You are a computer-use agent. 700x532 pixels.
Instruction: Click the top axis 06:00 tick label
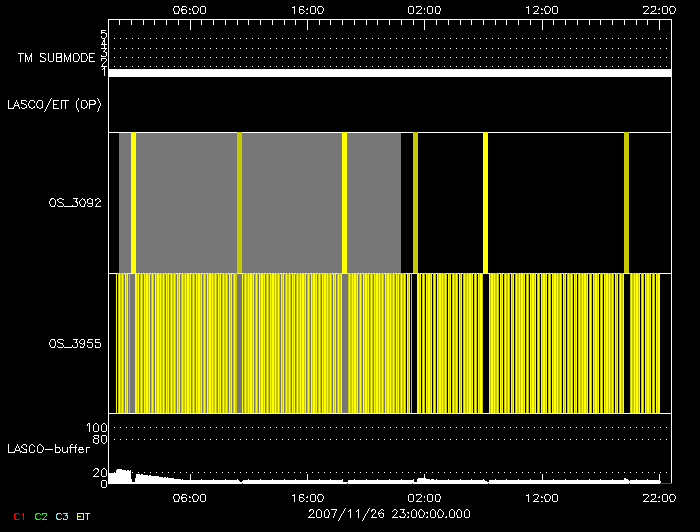point(189,9)
